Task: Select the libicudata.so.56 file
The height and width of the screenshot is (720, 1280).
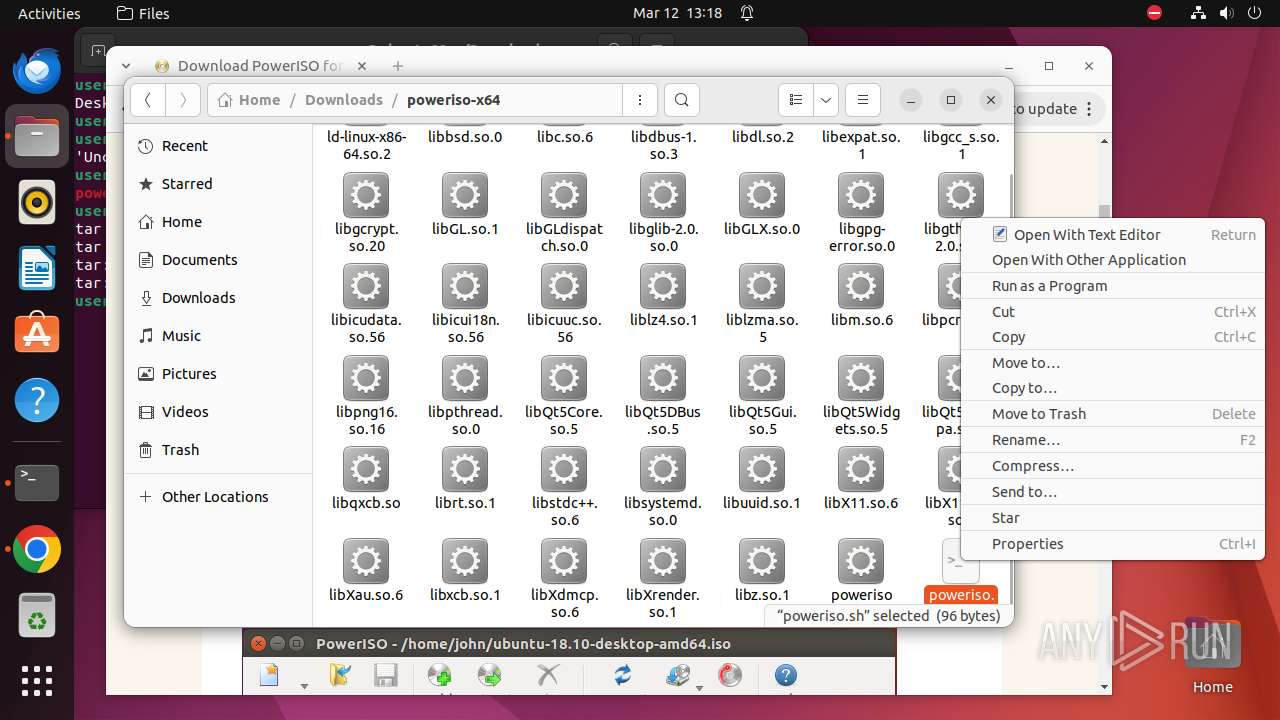Action: pos(366,304)
